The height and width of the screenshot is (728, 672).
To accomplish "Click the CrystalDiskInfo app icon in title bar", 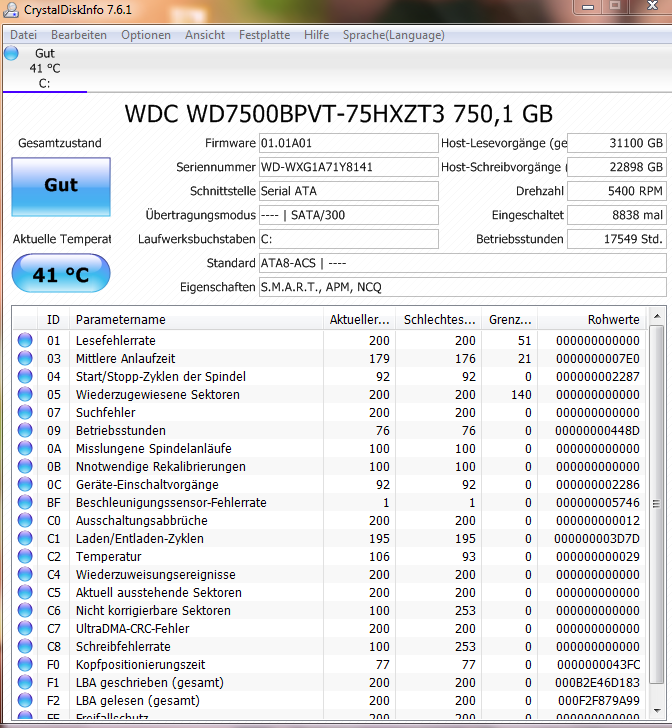I will (11, 10).
